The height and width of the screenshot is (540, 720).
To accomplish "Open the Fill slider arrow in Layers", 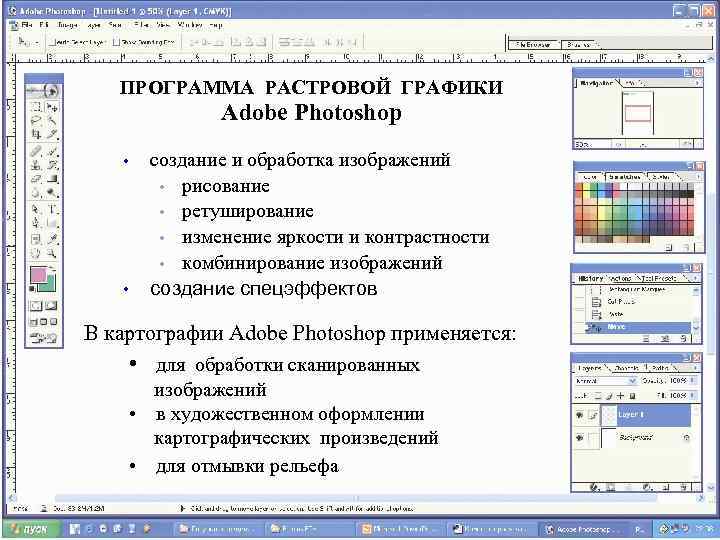I will (x=693, y=395).
